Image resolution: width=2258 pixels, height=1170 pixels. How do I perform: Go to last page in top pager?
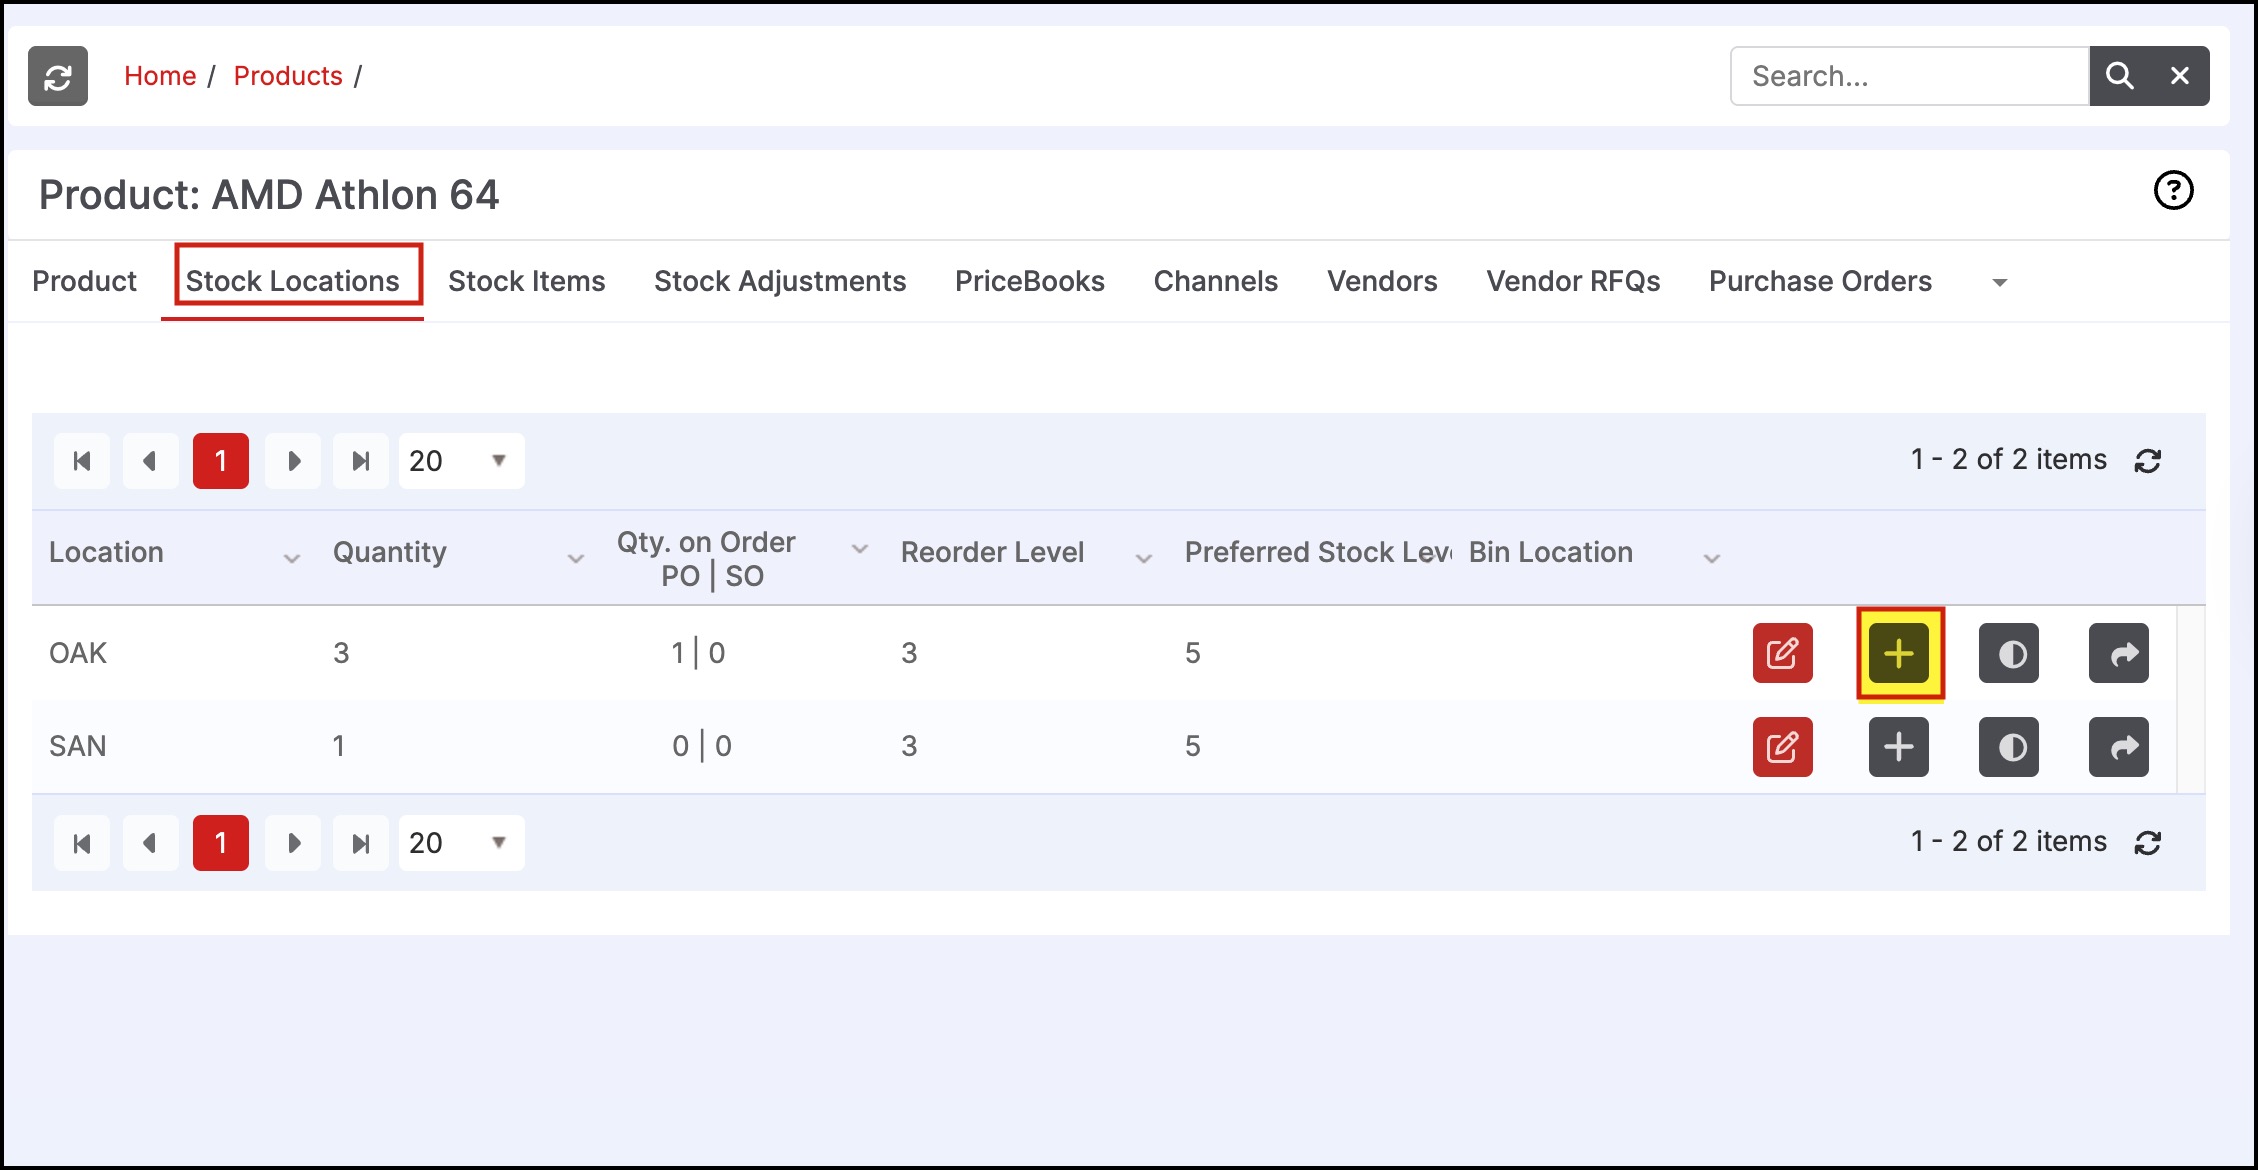[361, 461]
